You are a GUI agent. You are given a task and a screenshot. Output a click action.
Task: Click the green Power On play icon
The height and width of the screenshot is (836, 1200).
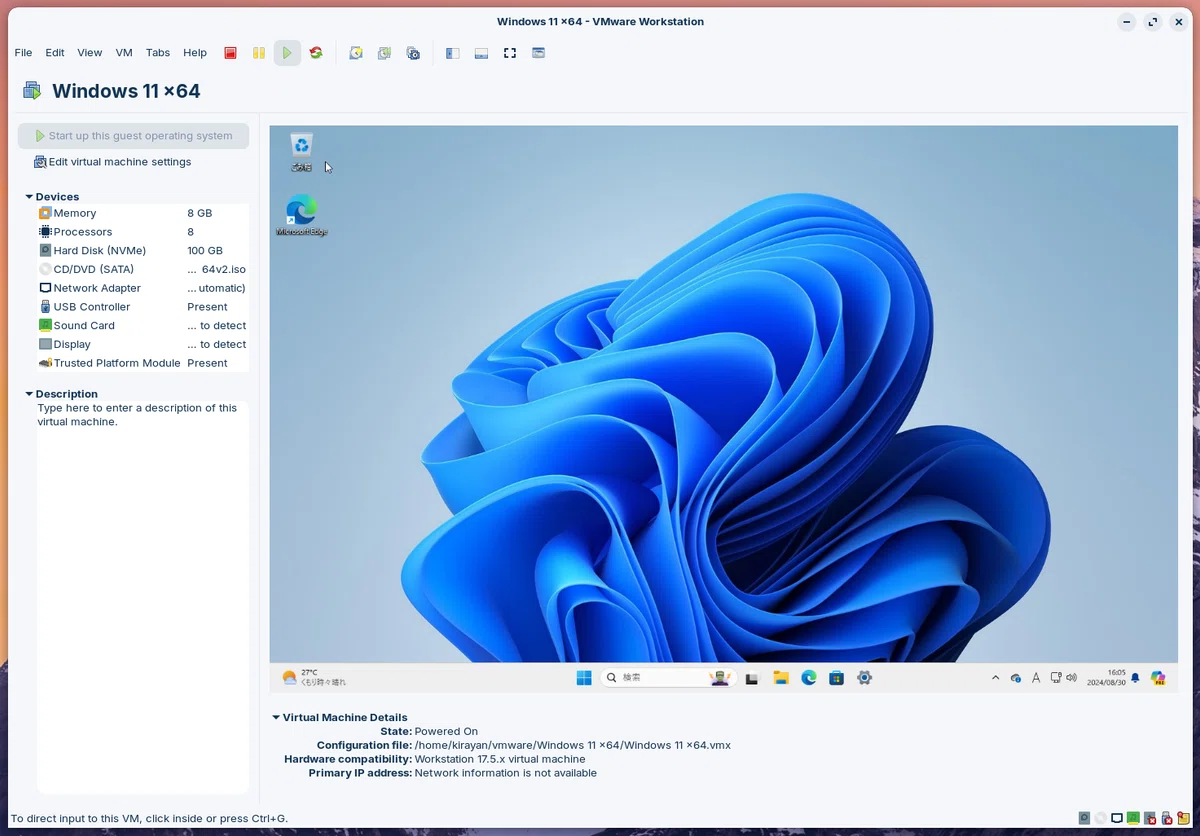(x=287, y=53)
